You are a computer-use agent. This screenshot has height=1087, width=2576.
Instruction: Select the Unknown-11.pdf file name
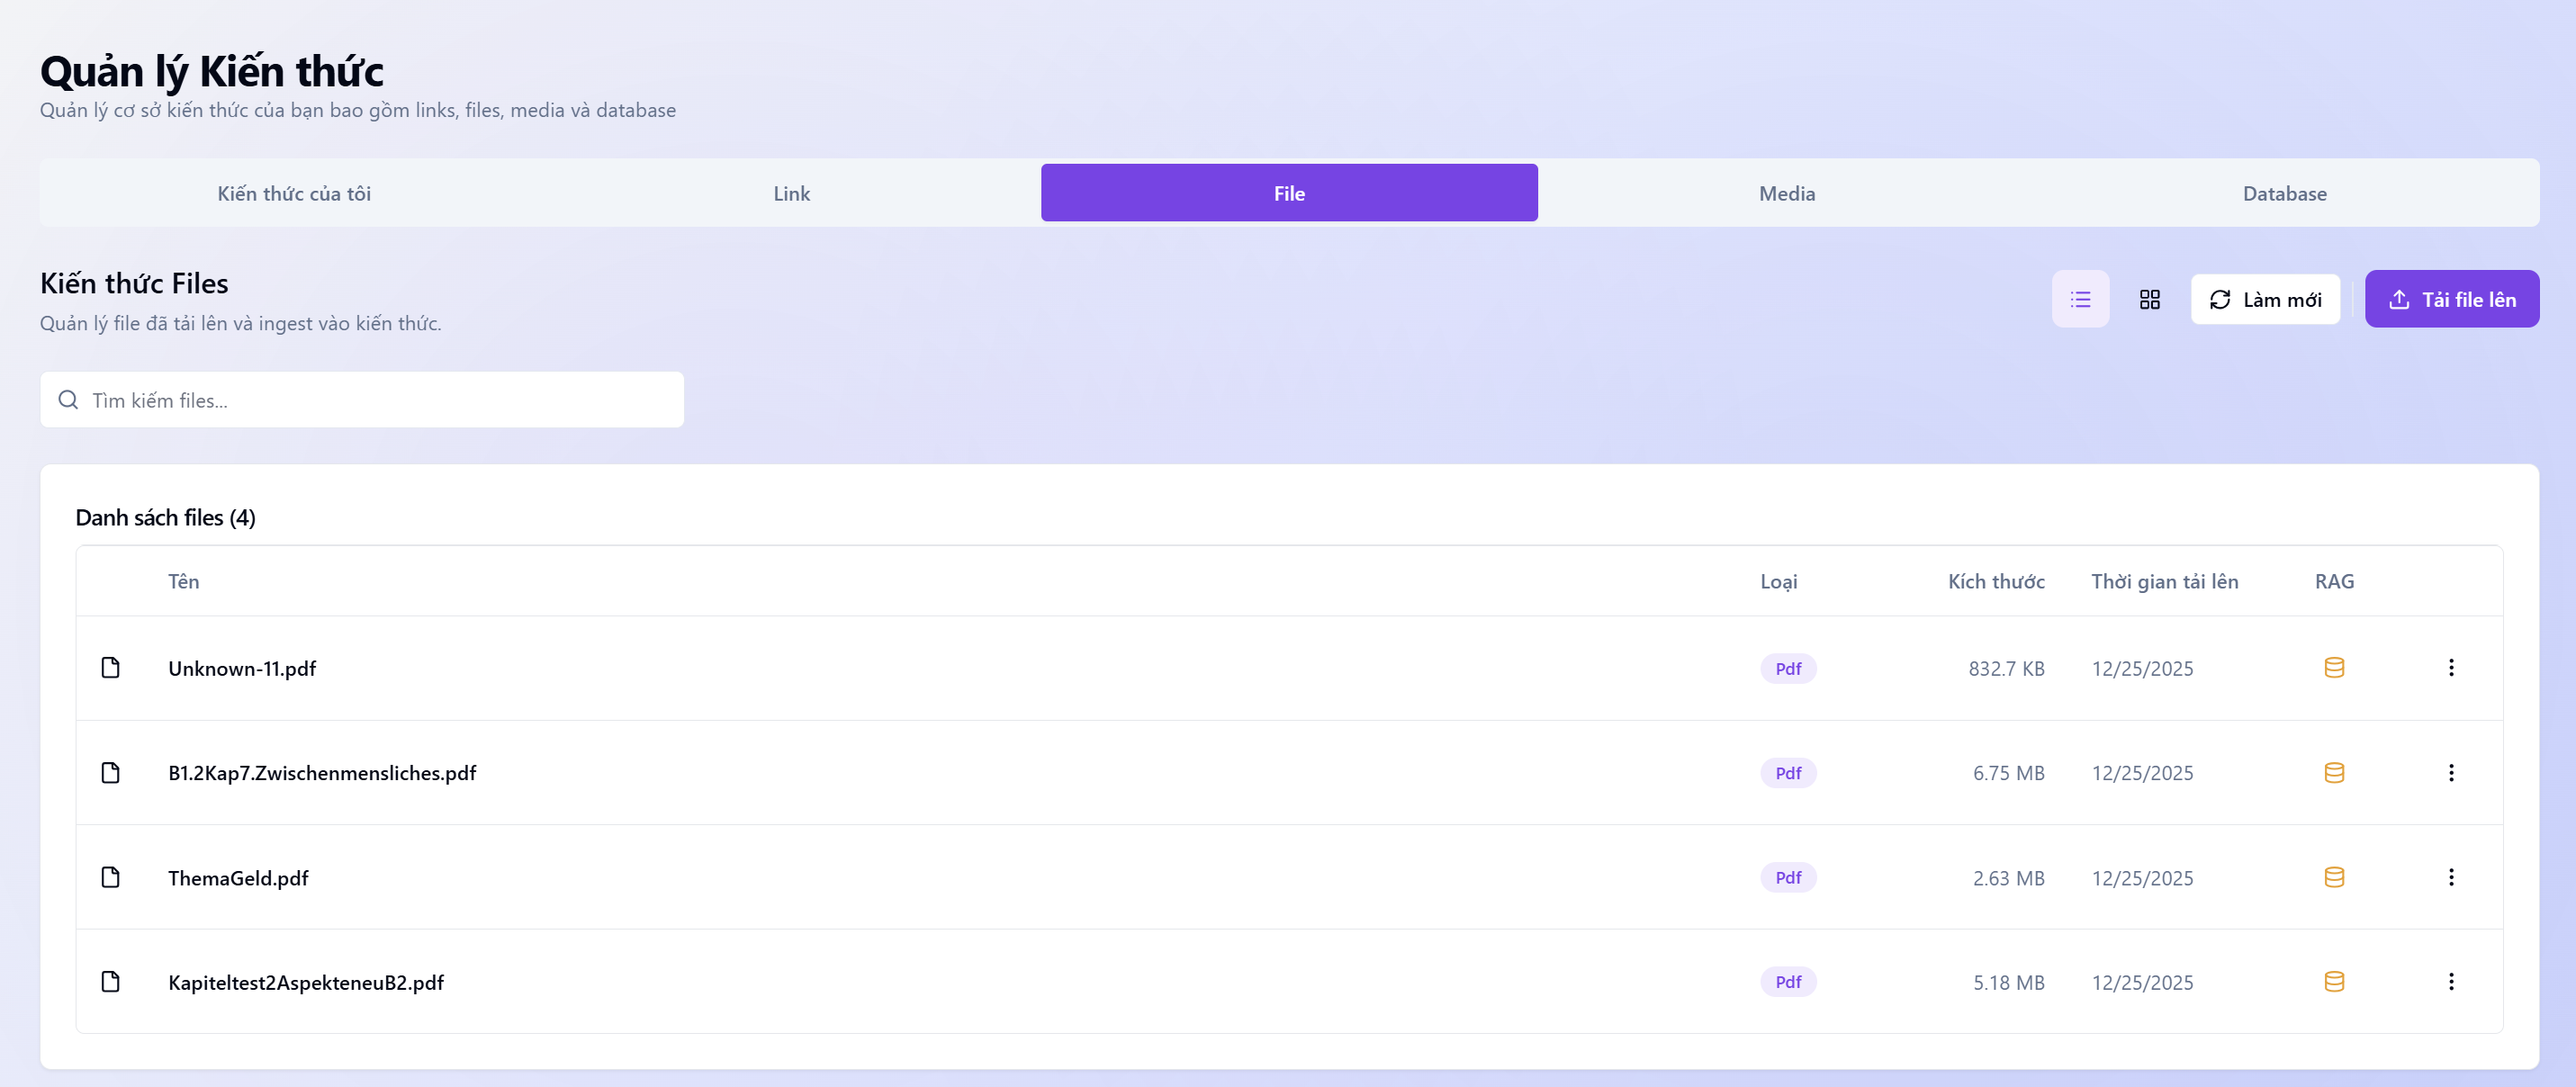[242, 668]
